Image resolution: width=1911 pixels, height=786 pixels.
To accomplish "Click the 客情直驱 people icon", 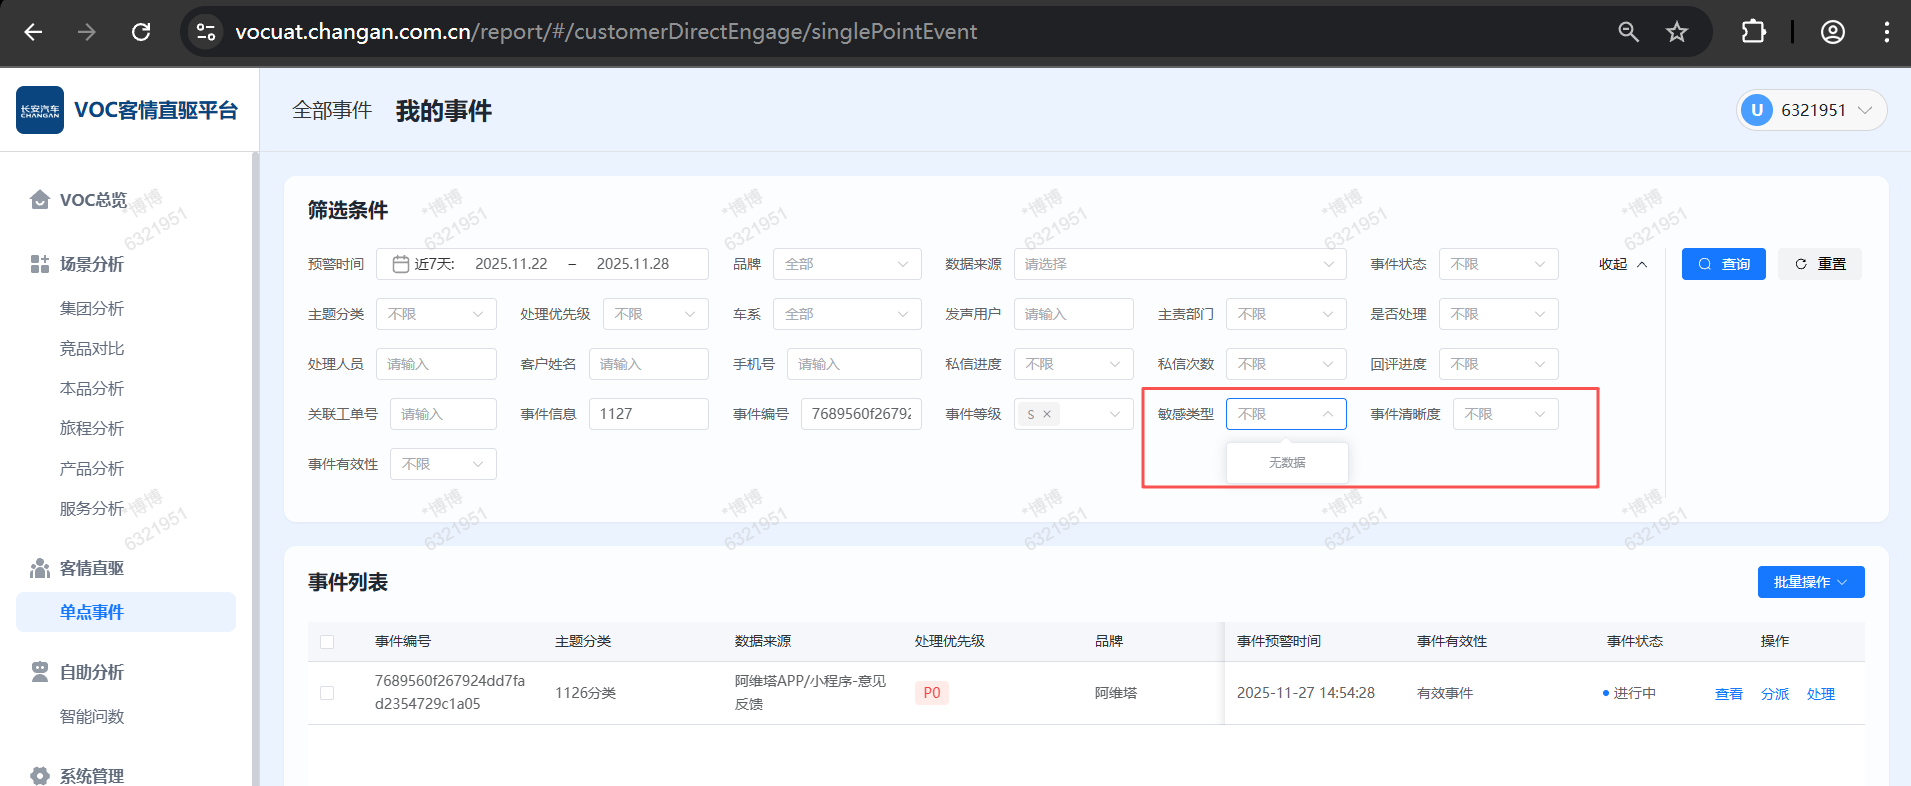I will (40, 568).
